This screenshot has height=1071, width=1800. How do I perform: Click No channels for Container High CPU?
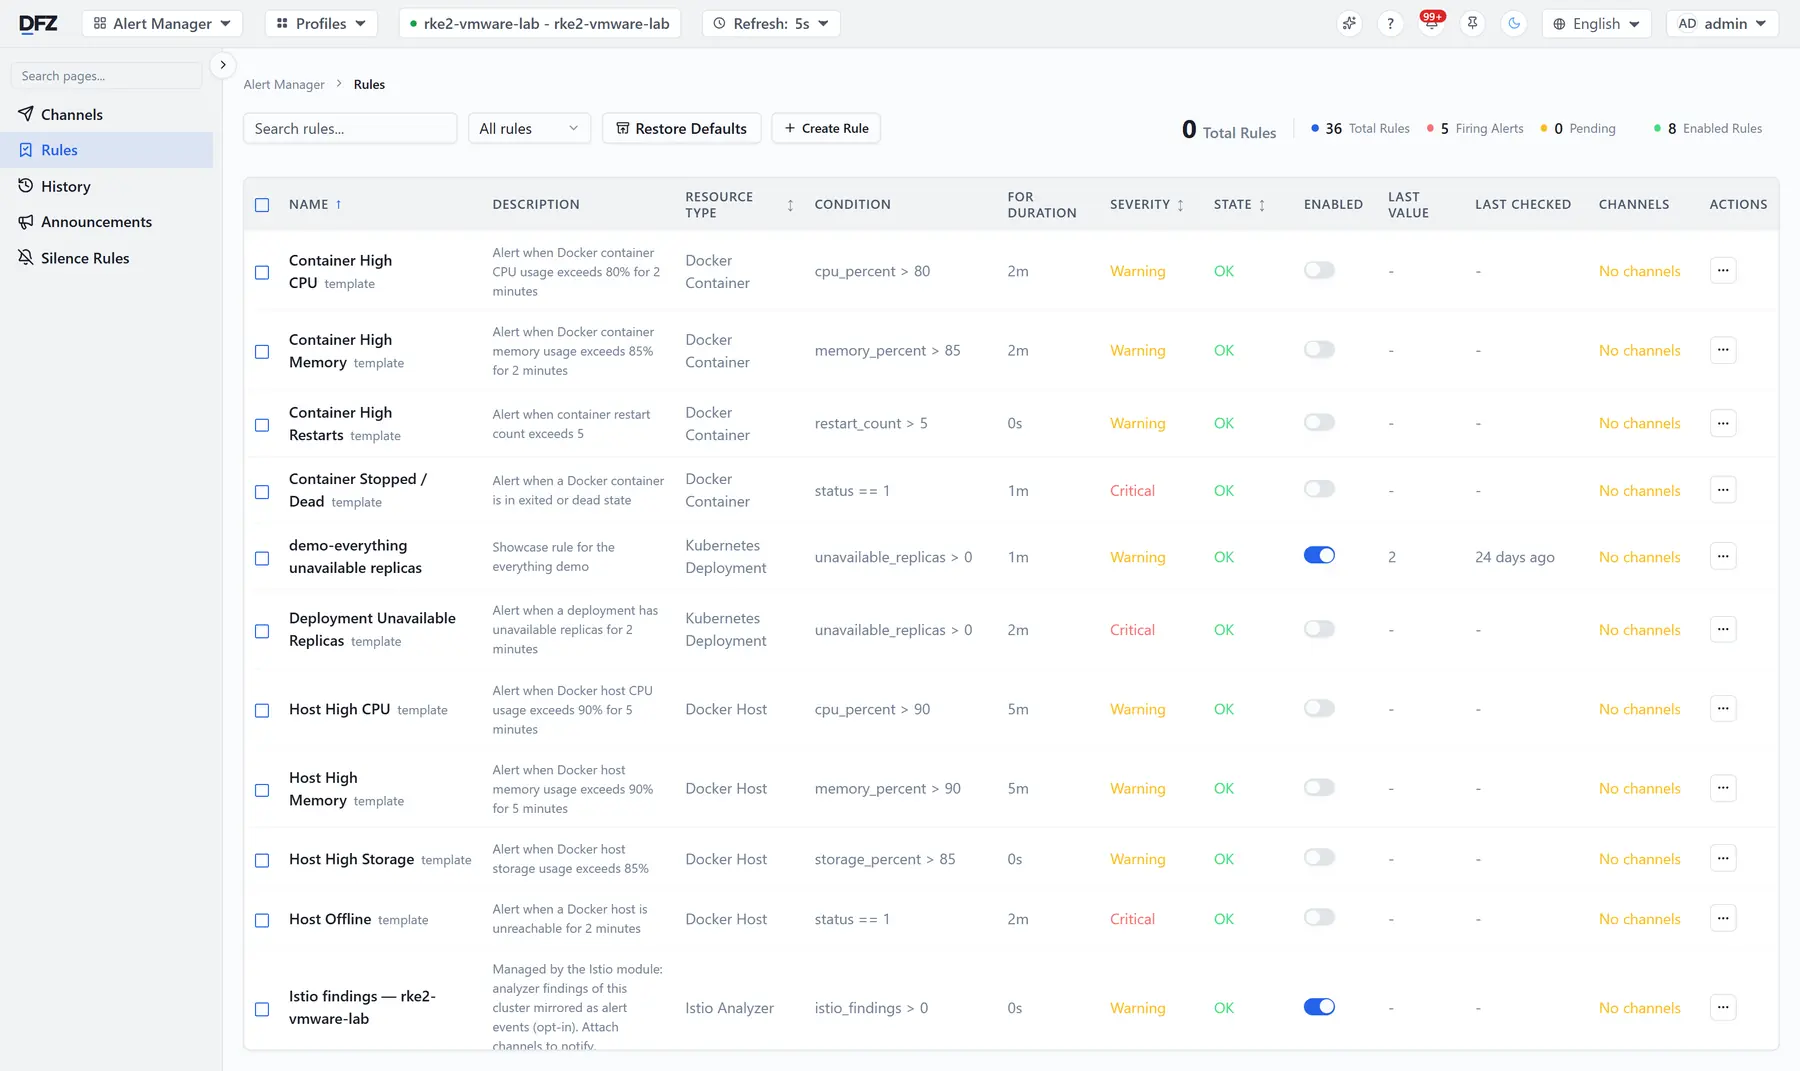[1639, 271]
